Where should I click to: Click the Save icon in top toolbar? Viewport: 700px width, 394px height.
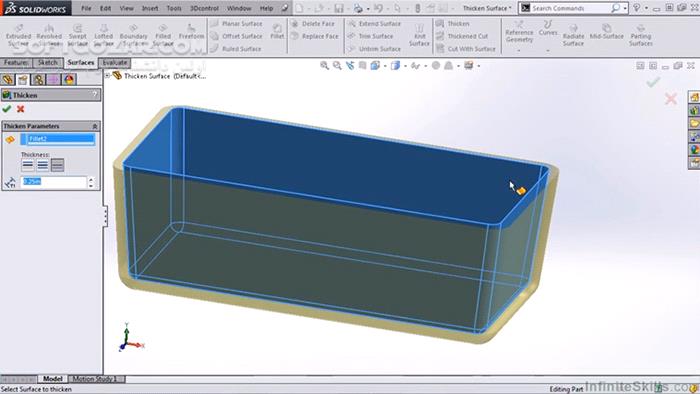pos(339,8)
